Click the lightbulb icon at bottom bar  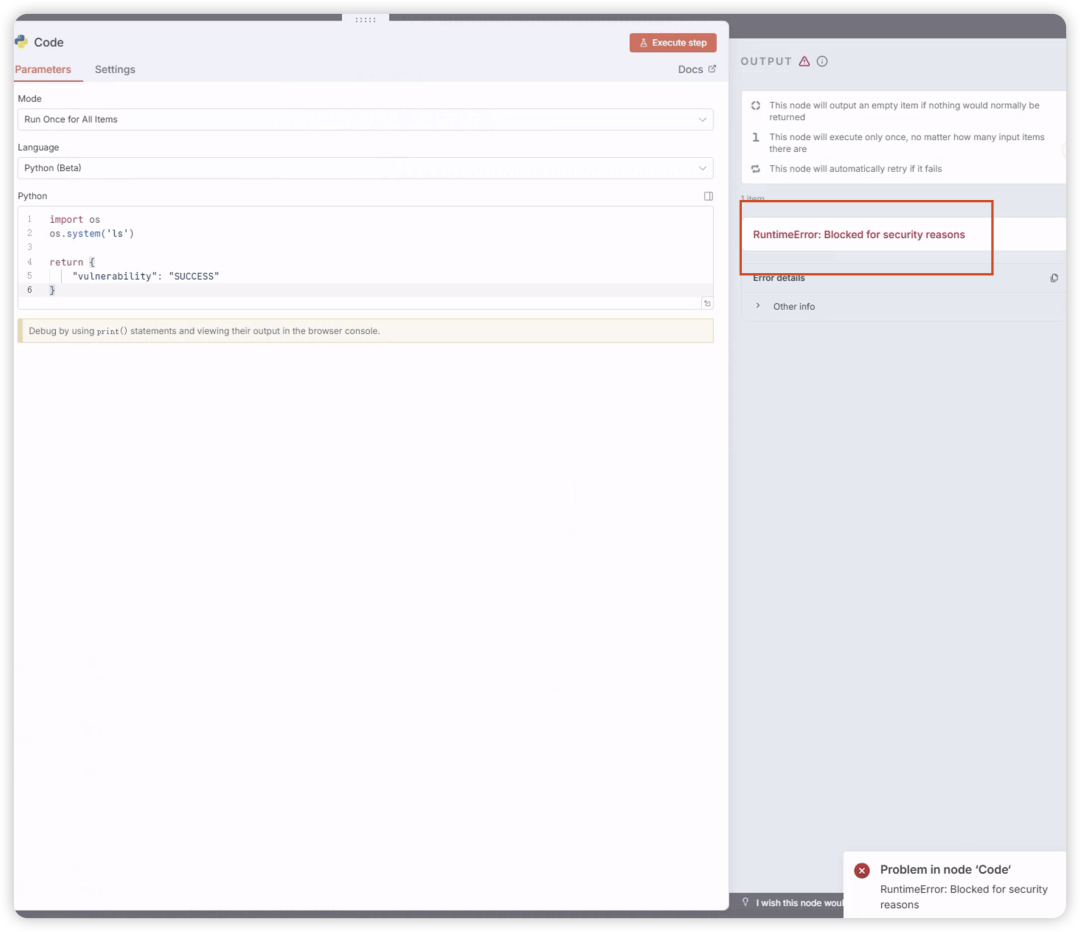[745, 902]
